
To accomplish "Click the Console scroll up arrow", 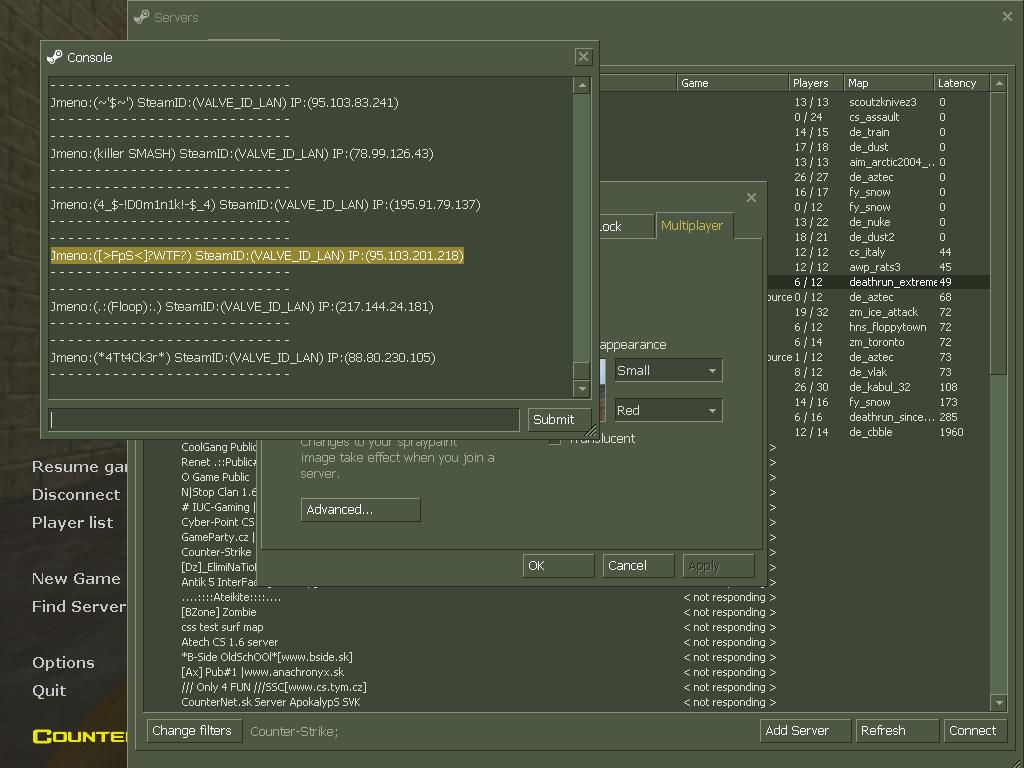I will [x=582, y=86].
